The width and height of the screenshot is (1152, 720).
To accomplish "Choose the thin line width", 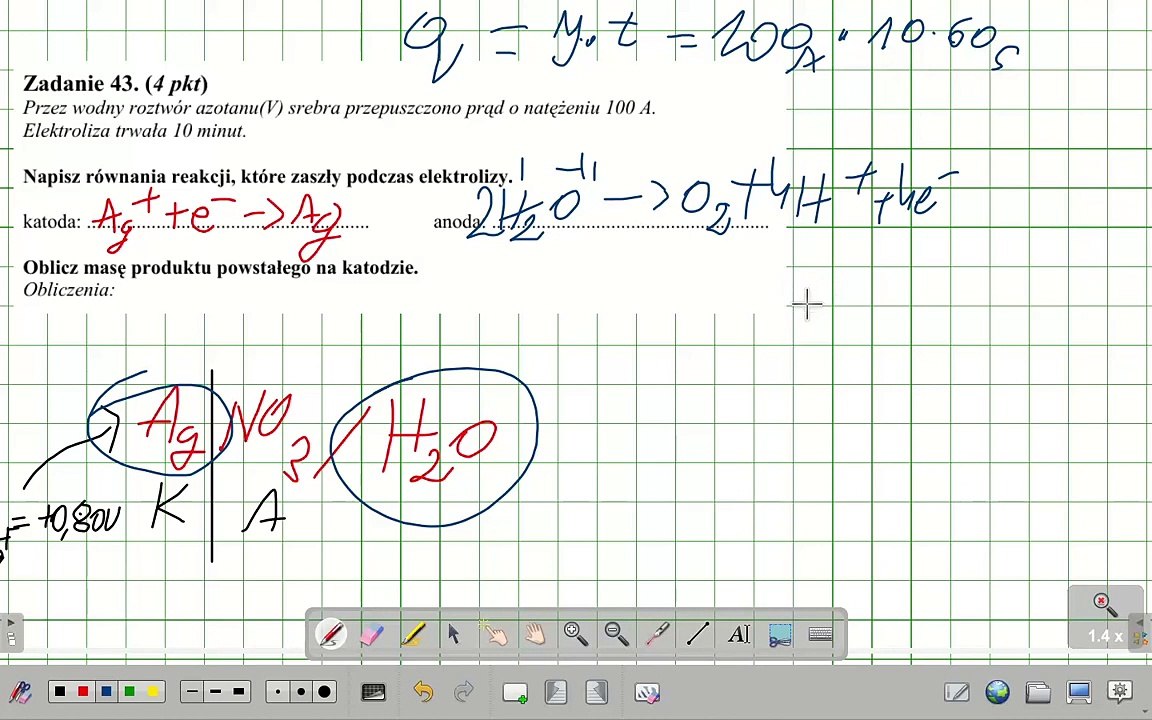I will pyautogui.click(x=192, y=692).
